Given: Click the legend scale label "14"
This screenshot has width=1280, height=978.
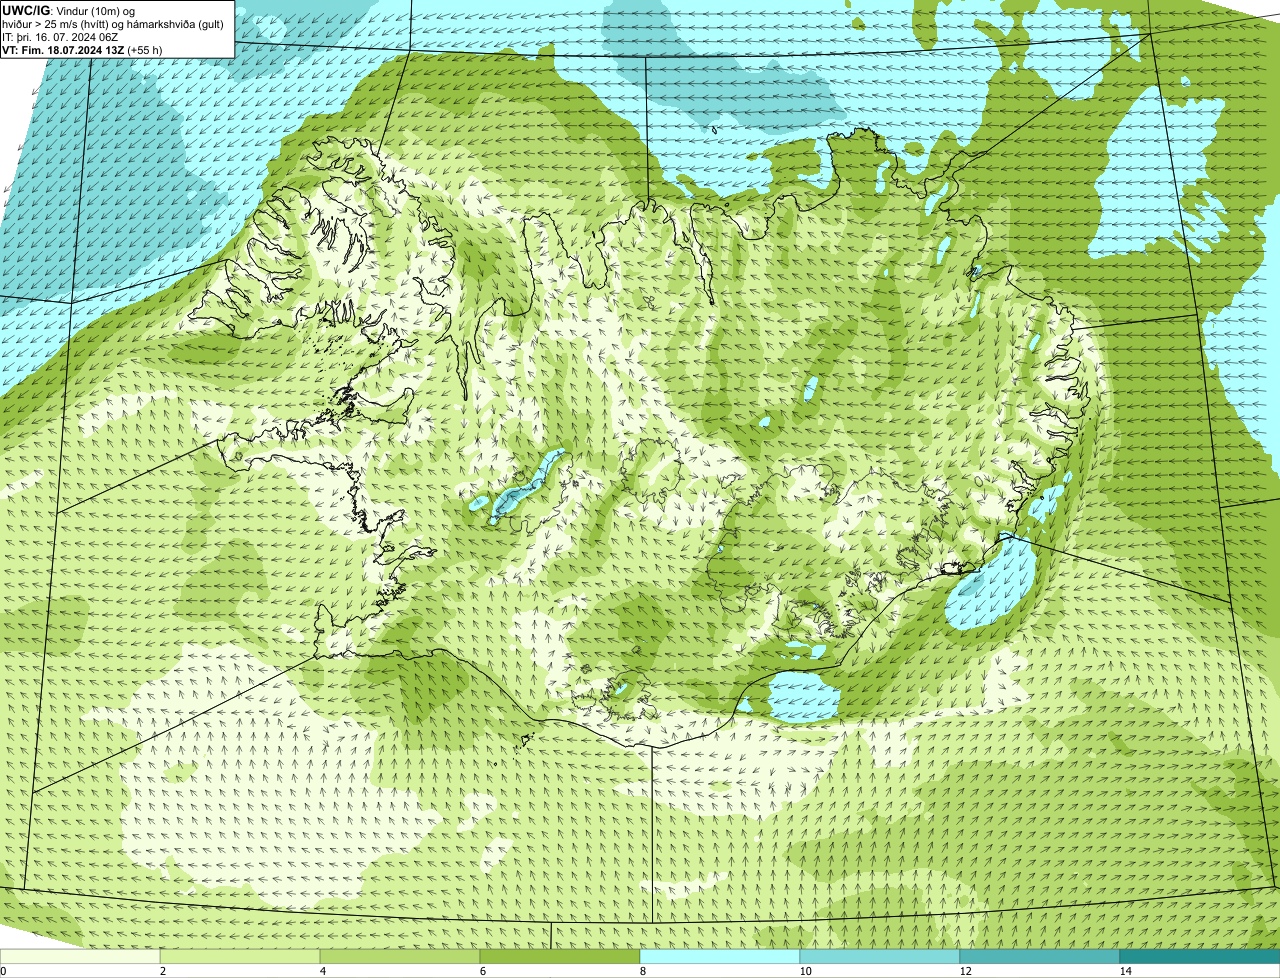Looking at the screenshot, I should click(1125, 971).
